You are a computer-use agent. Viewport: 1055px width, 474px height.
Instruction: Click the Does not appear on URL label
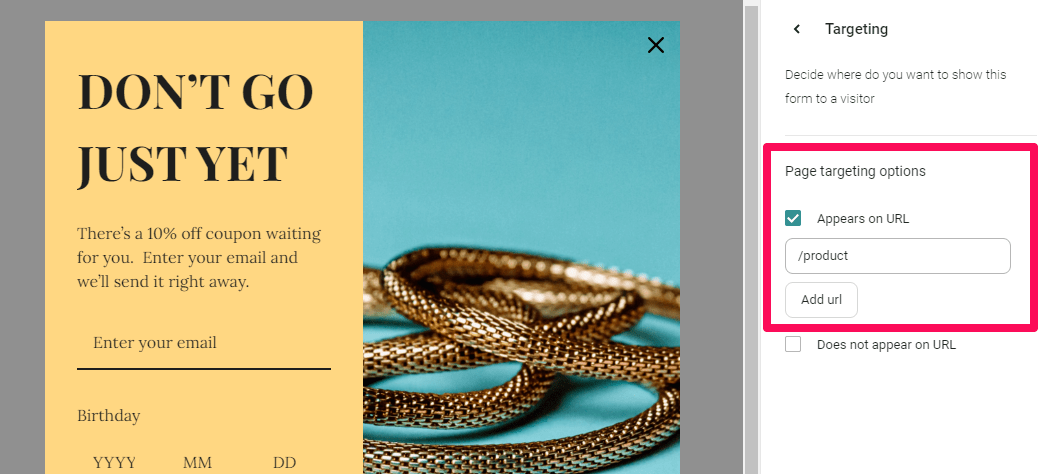[886, 345]
